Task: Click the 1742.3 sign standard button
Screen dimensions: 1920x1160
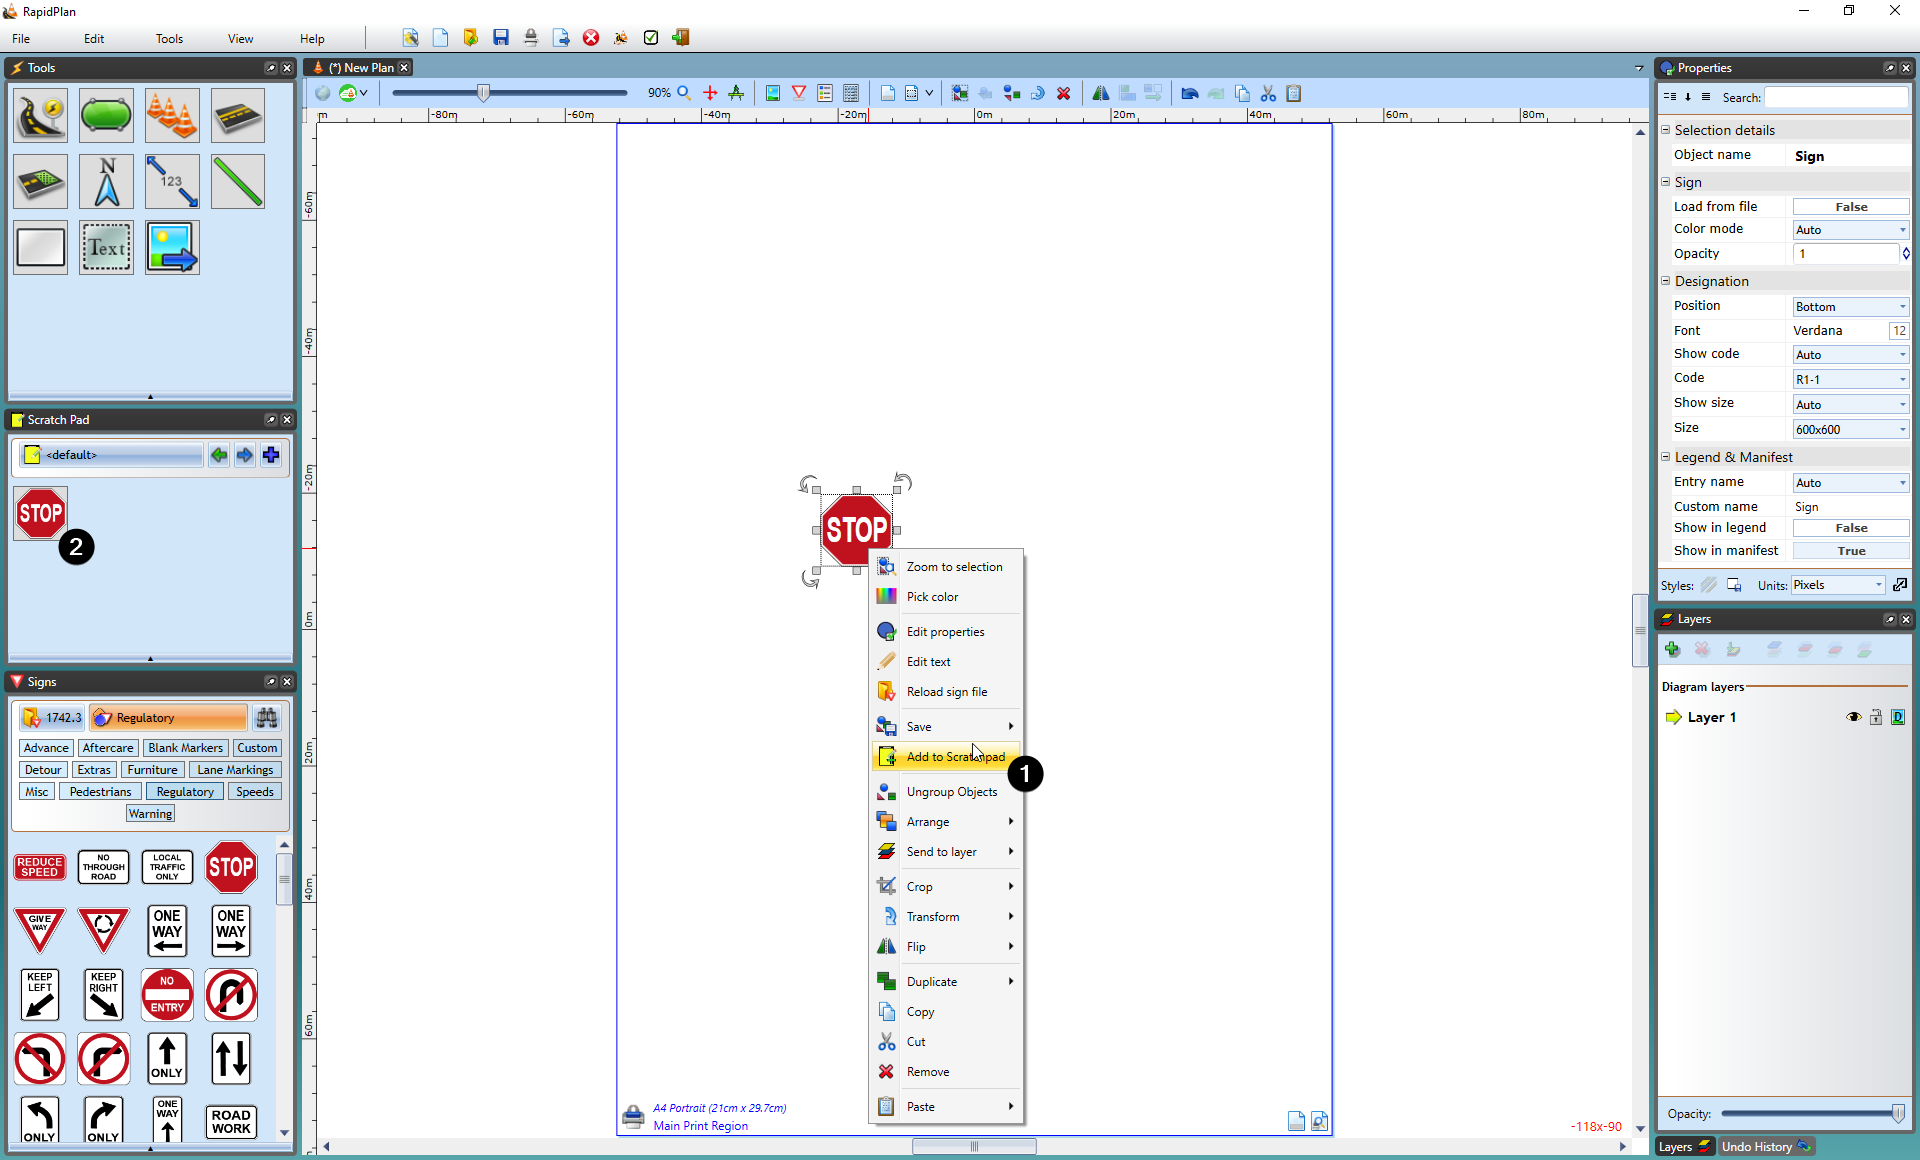Action: (53, 718)
